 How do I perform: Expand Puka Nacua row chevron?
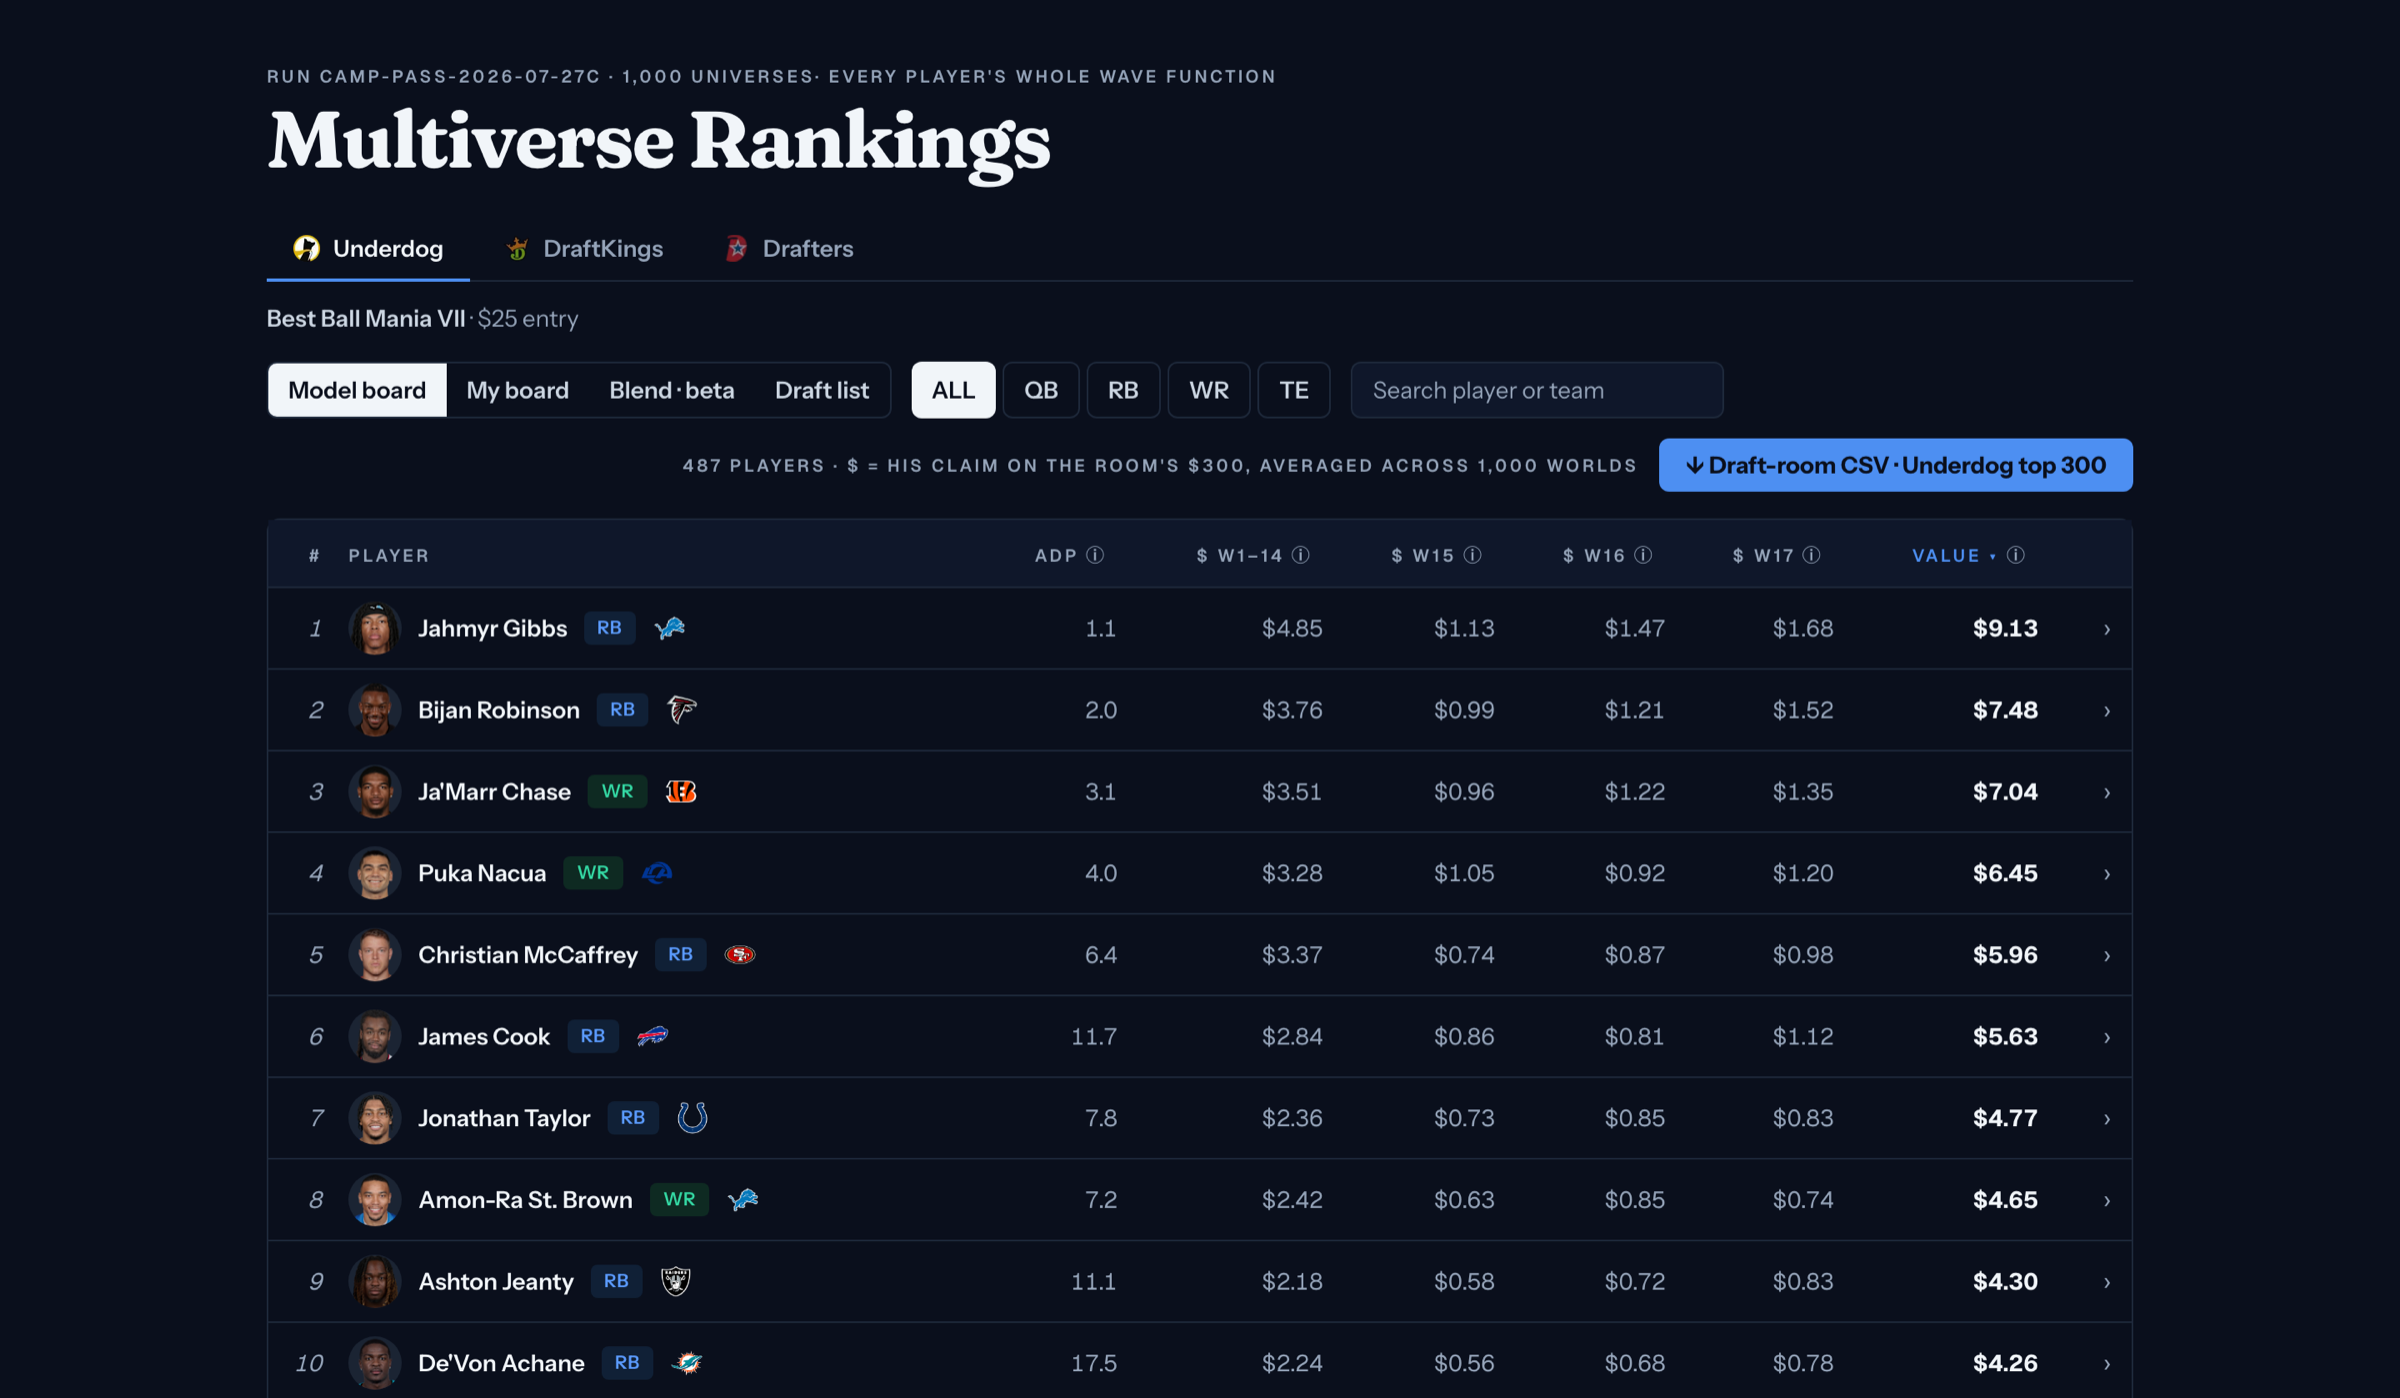pos(2107,874)
